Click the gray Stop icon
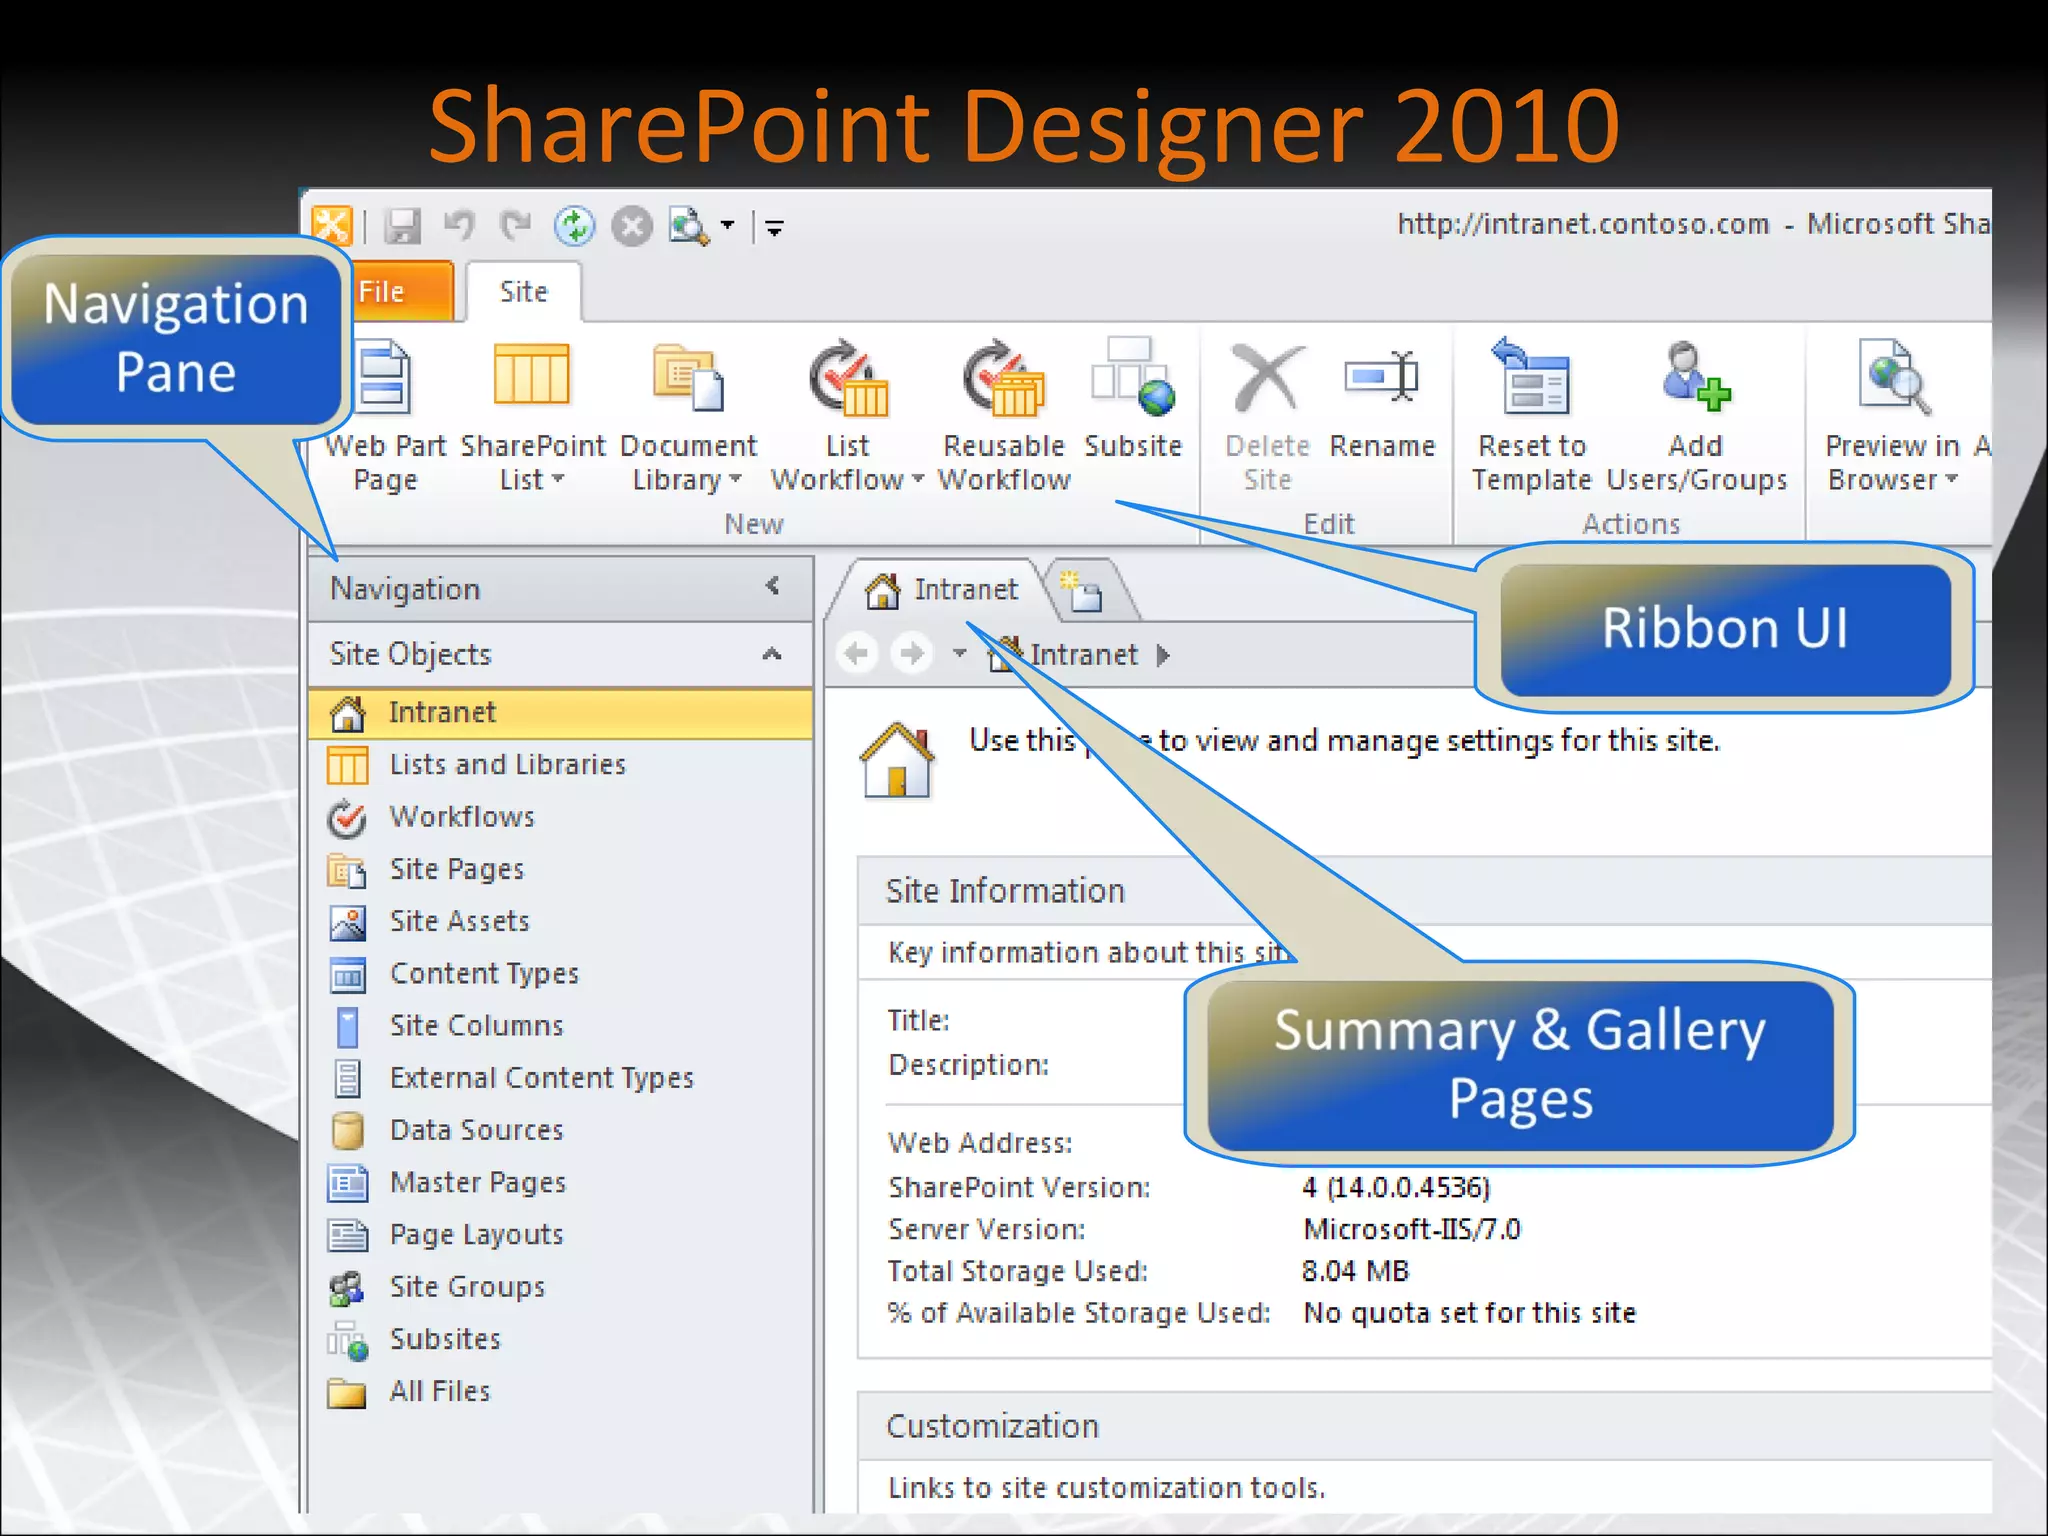Viewport: 2048px width, 1536px height. [632, 227]
